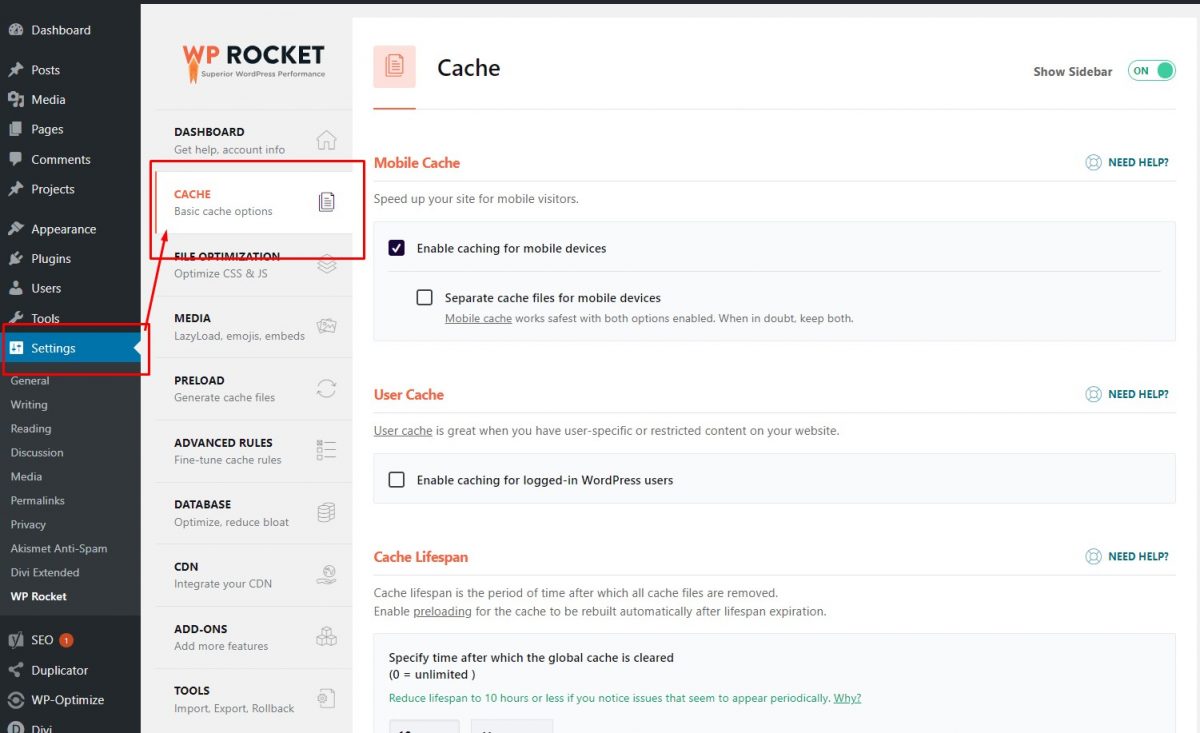This screenshot has width=1200, height=733.
Task: Check Separate cache files for mobile devices
Action: point(425,297)
